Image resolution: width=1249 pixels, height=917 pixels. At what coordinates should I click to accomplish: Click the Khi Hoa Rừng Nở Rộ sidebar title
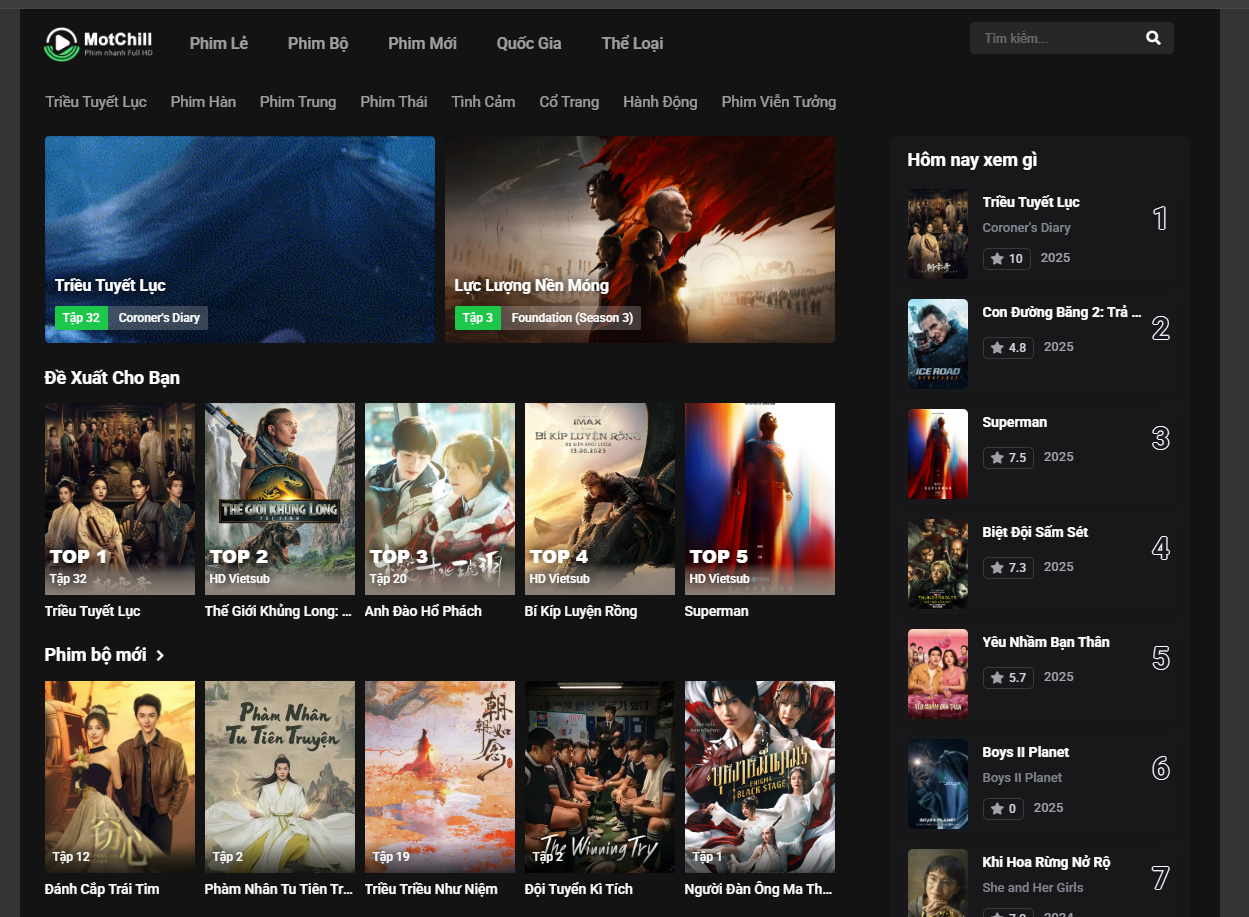(1046, 862)
